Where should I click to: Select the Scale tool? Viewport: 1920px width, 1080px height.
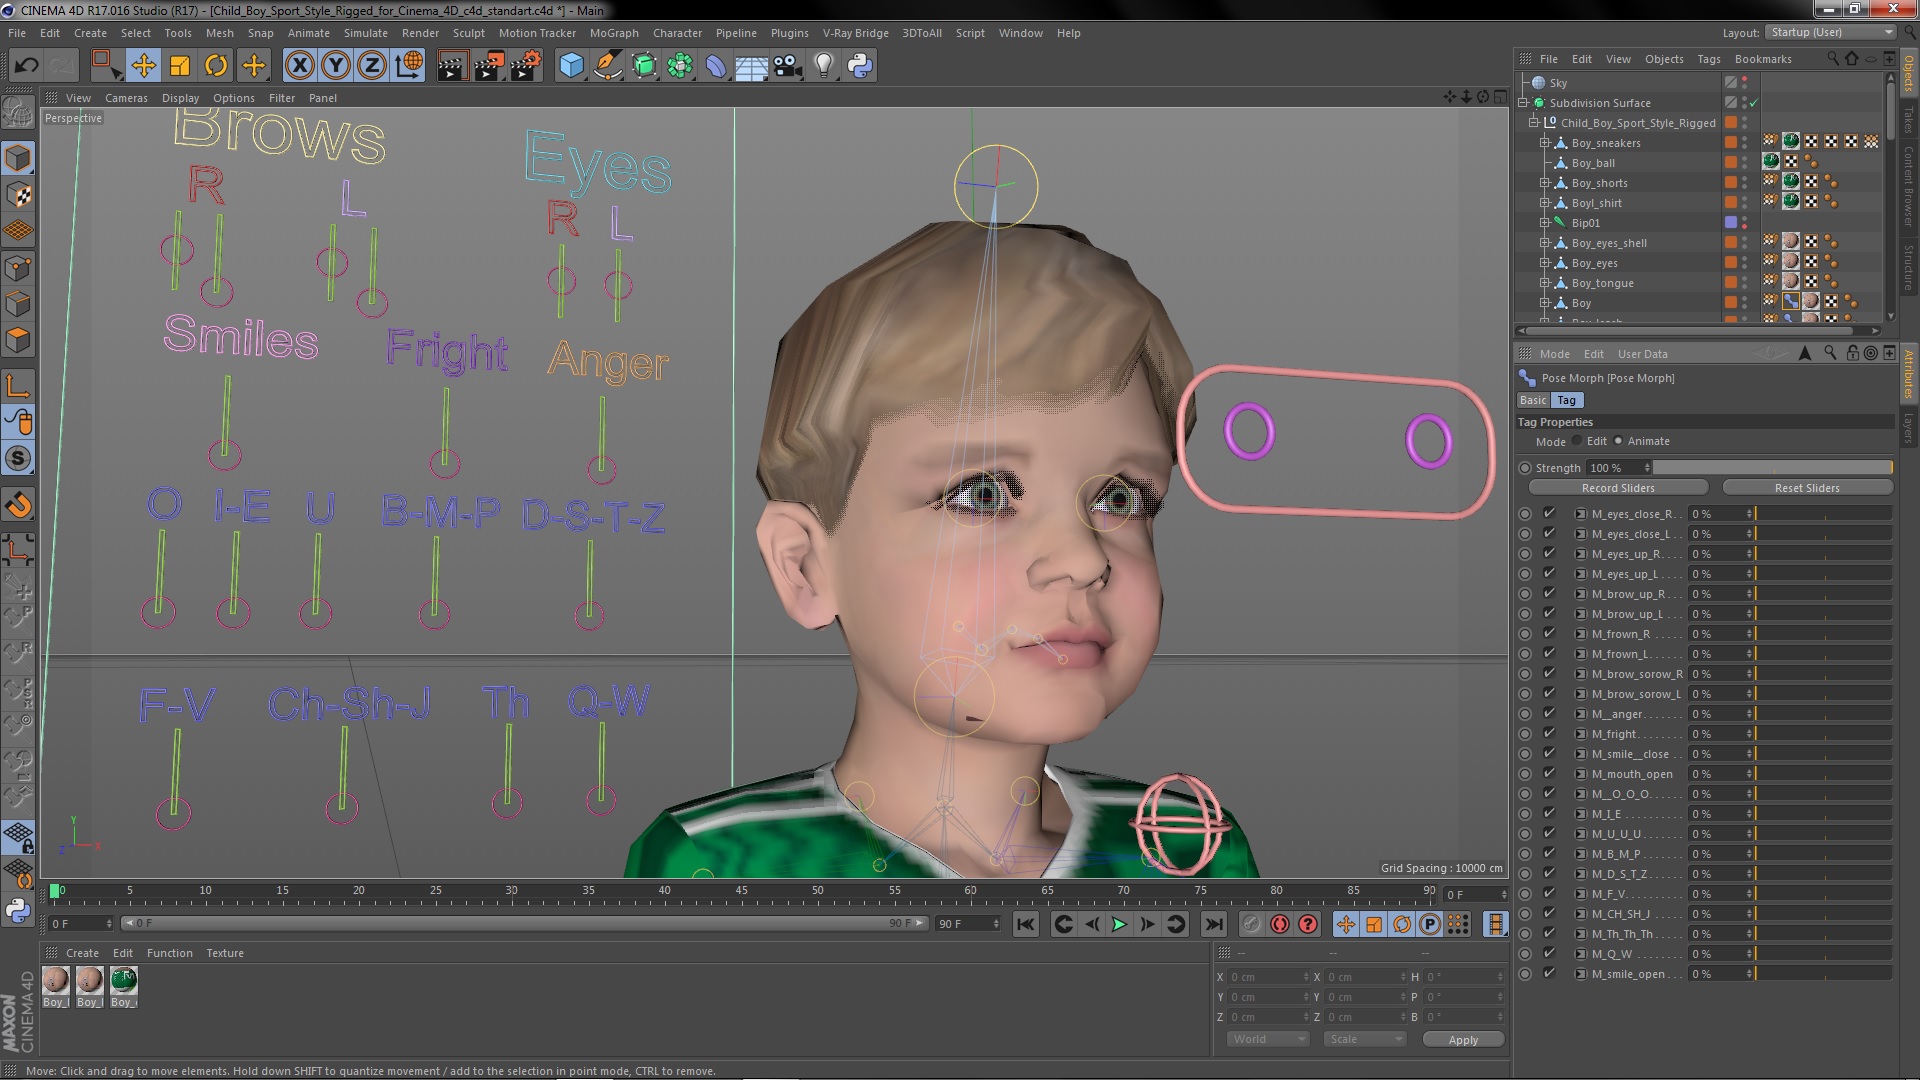coord(180,66)
